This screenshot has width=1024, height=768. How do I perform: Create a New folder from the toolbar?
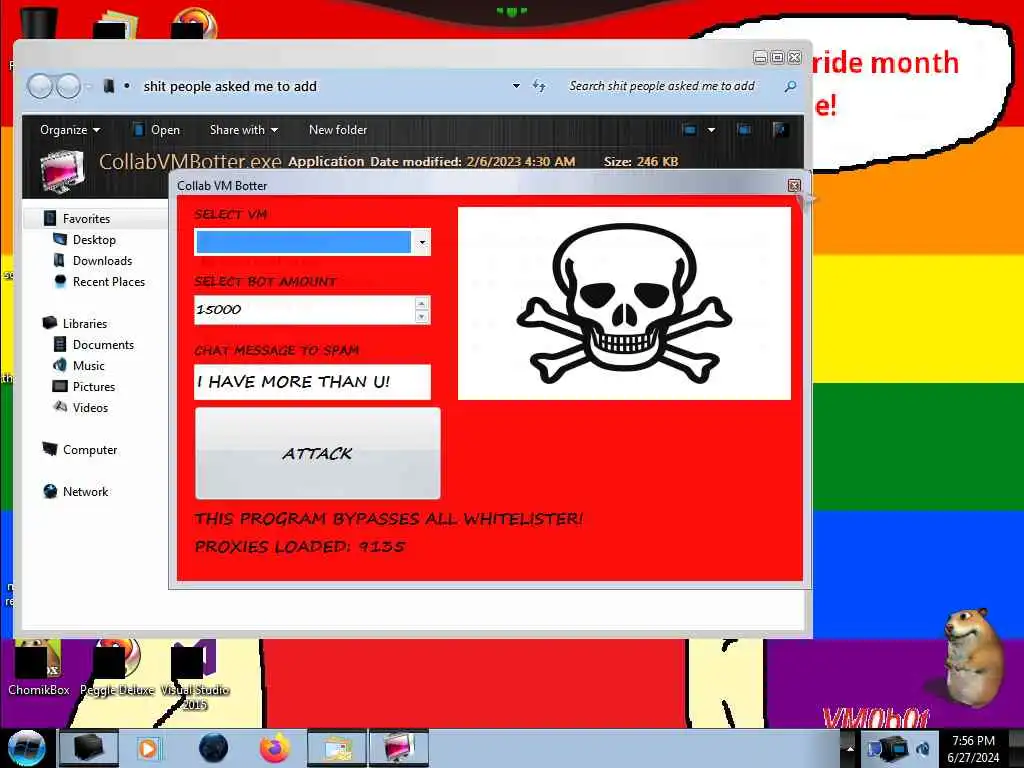(x=338, y=130)
